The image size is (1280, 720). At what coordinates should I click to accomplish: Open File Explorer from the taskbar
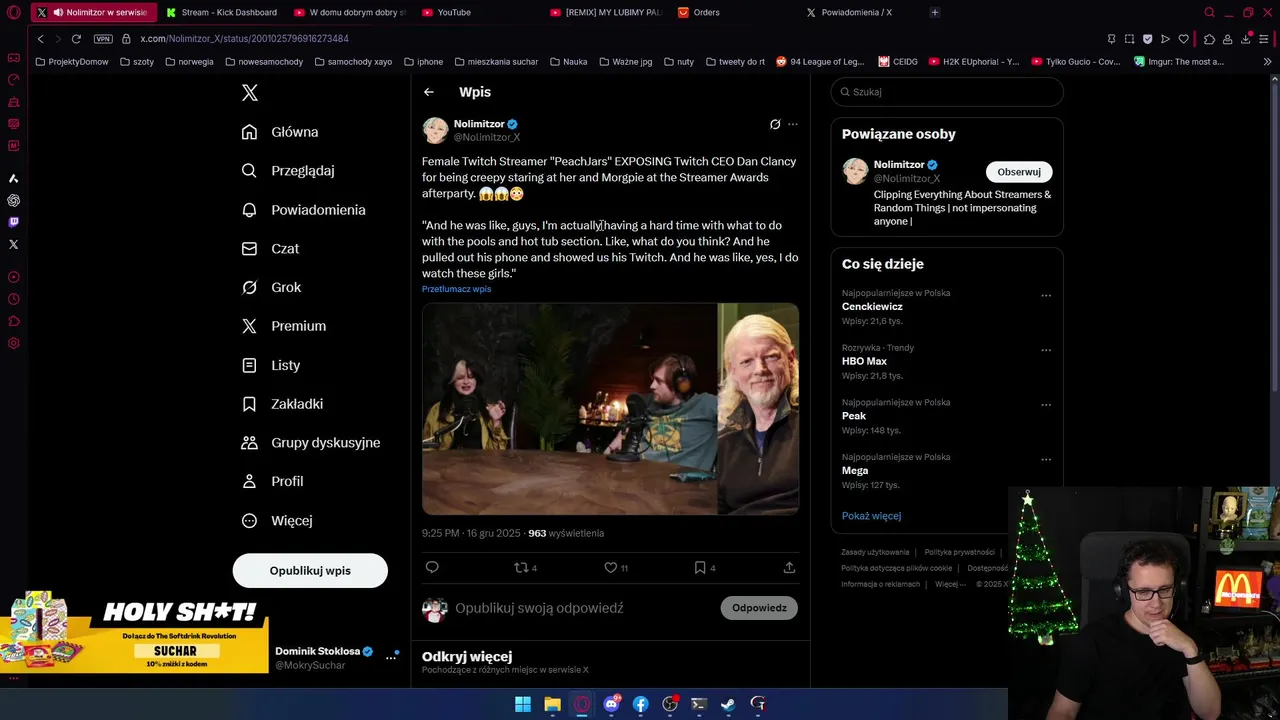[552, 704]
